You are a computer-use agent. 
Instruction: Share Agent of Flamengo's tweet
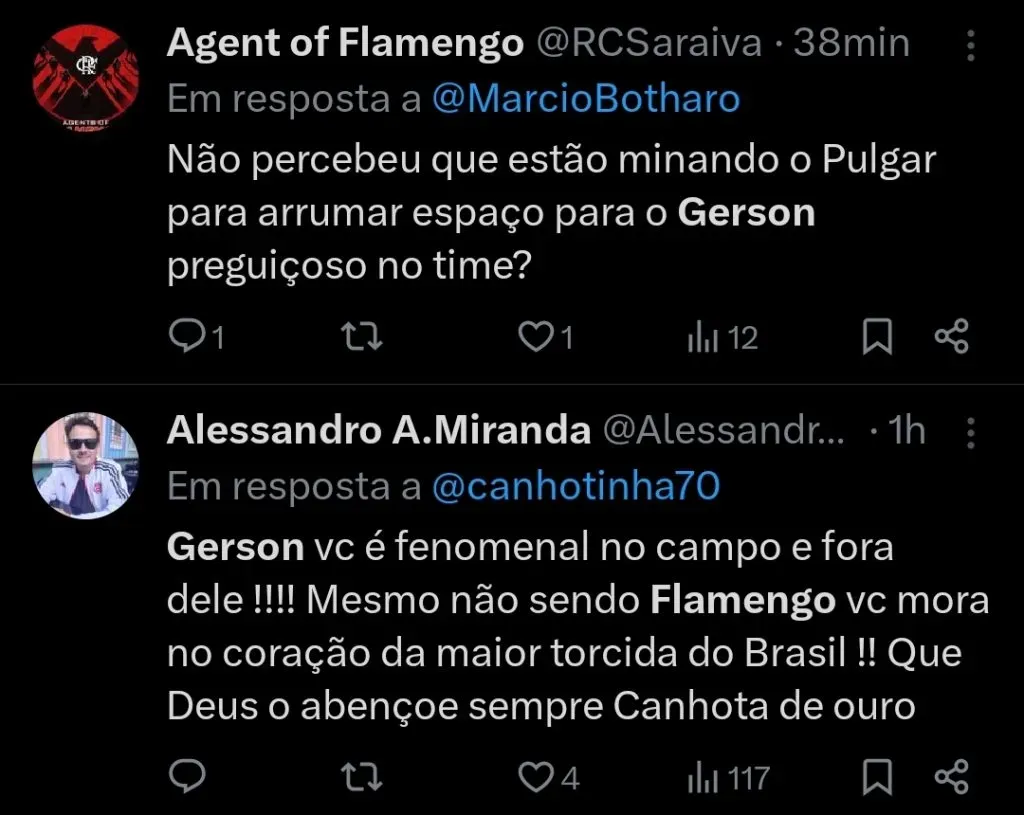pos(950,336)
